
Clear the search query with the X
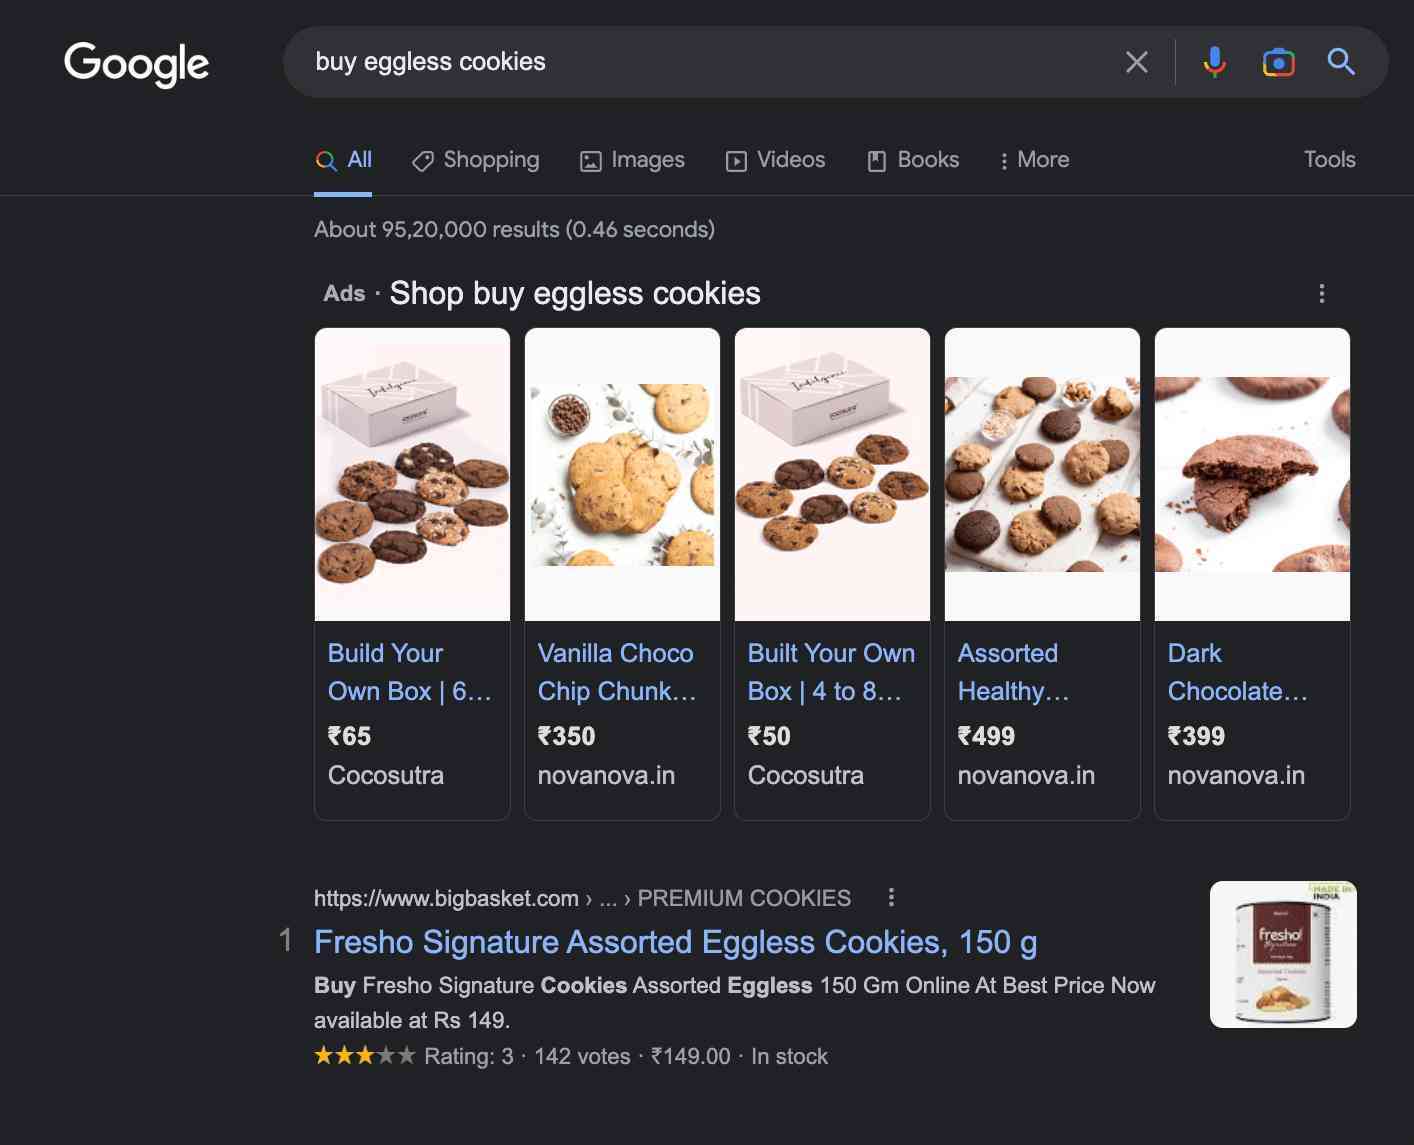[1136, 62]
